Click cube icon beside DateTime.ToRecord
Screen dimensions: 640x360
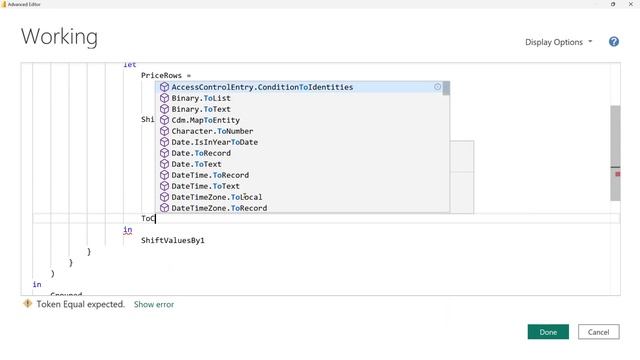[164, 175]
